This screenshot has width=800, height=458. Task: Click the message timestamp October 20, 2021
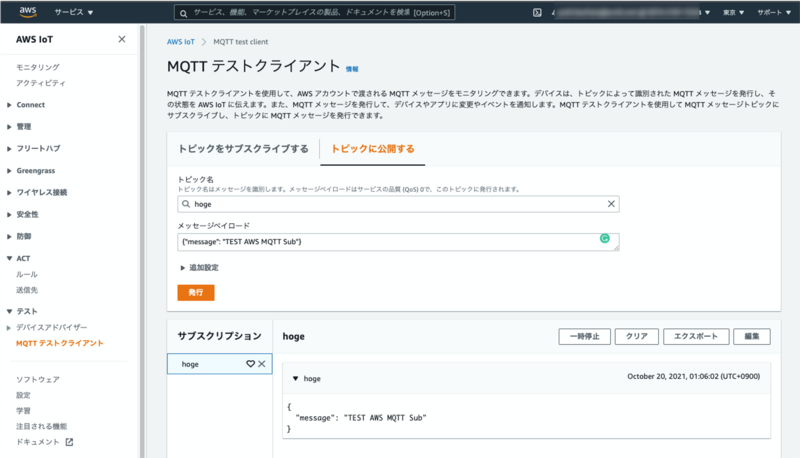click(x=693, y=376)
